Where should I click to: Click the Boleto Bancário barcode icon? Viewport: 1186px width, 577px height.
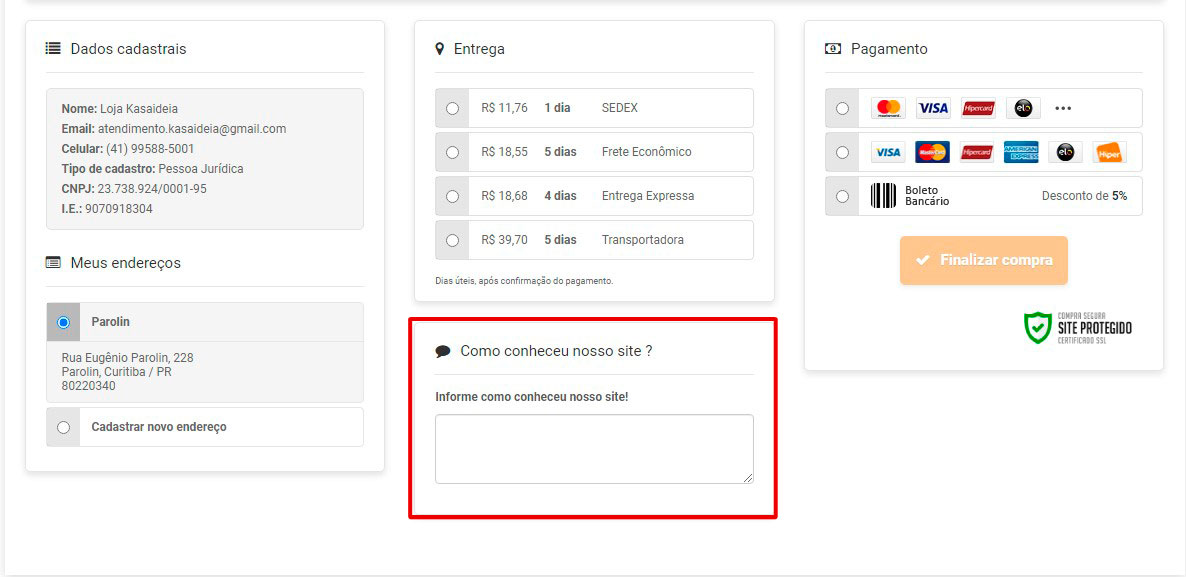click(x=882, y=196)
